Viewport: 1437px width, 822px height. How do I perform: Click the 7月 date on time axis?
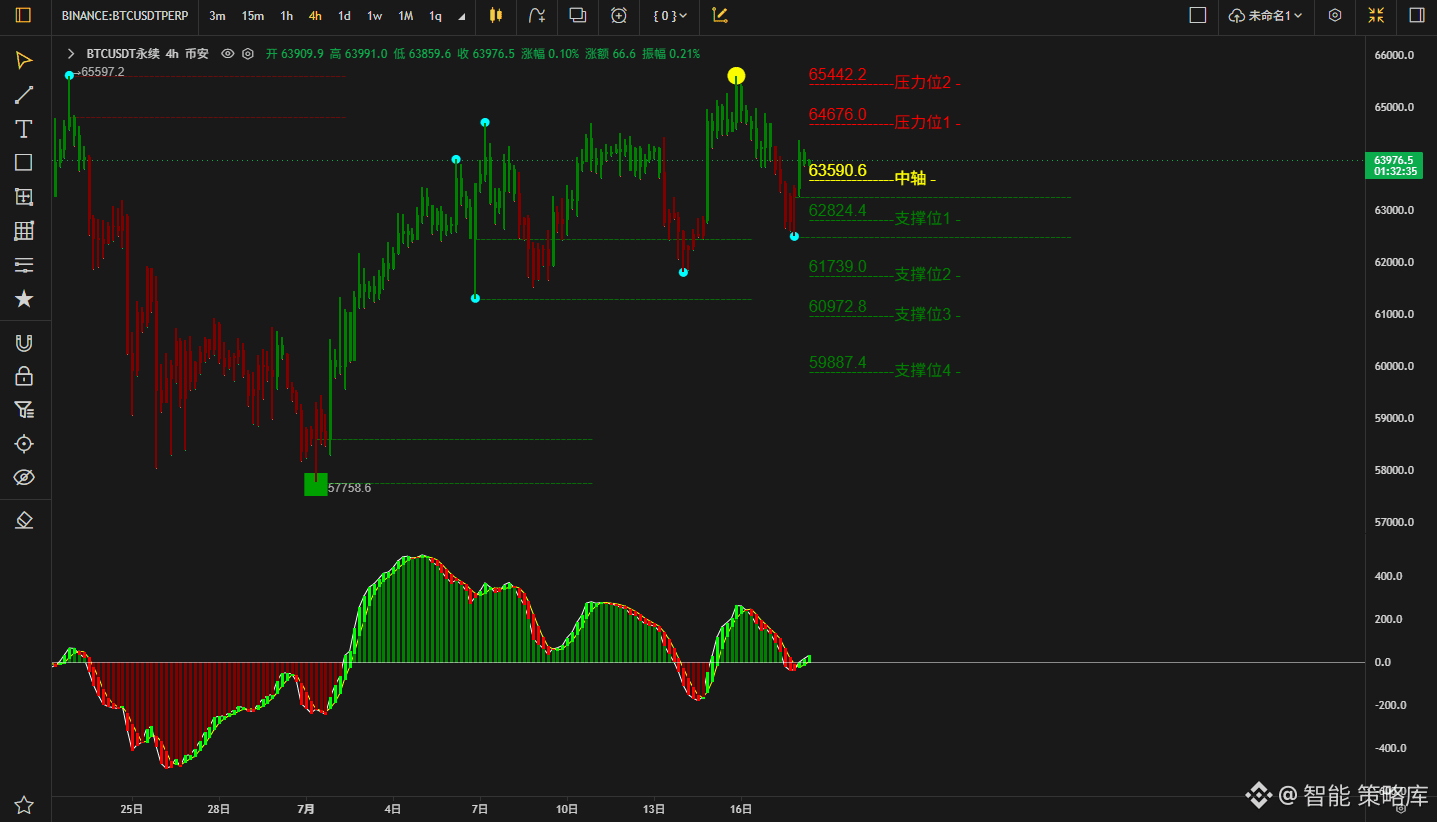pos(306,808)
